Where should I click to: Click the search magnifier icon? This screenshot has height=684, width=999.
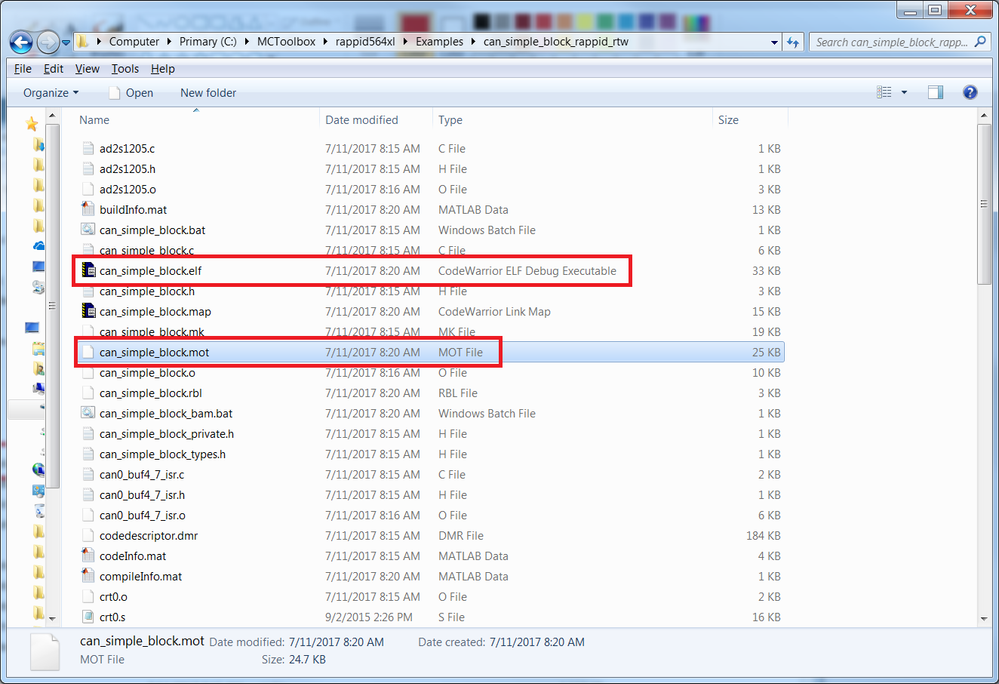coord(981,42)
